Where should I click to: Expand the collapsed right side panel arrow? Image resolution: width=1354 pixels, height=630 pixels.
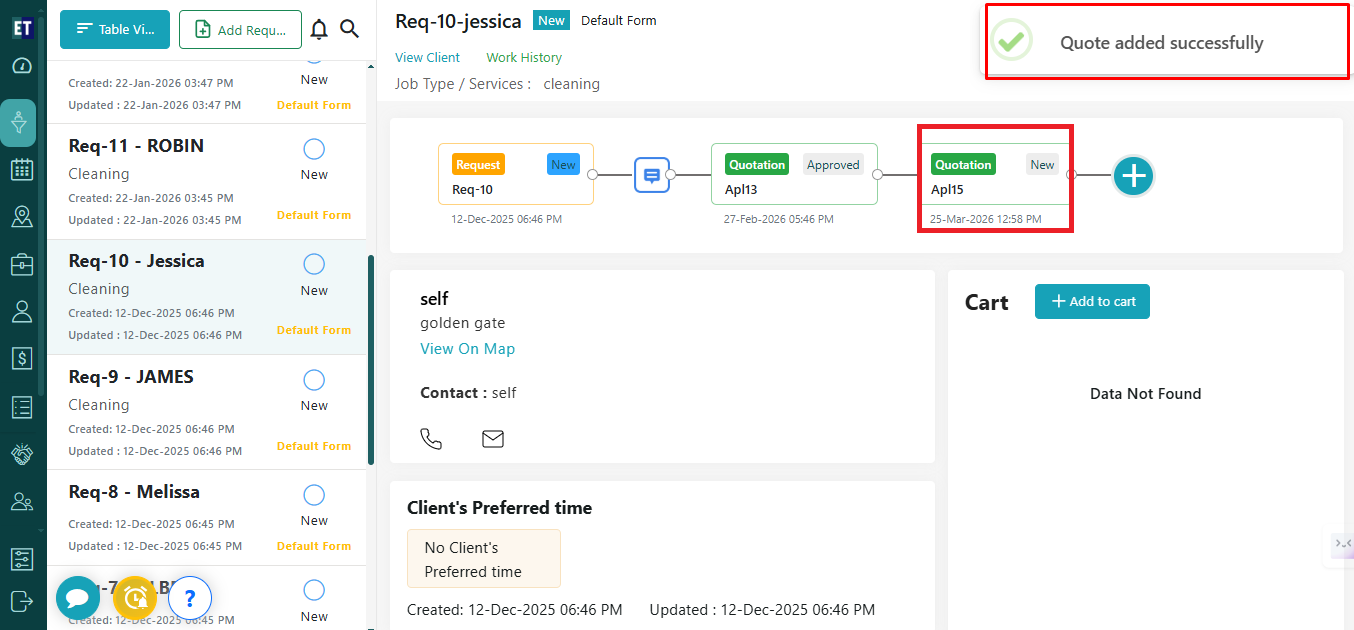1342,543
